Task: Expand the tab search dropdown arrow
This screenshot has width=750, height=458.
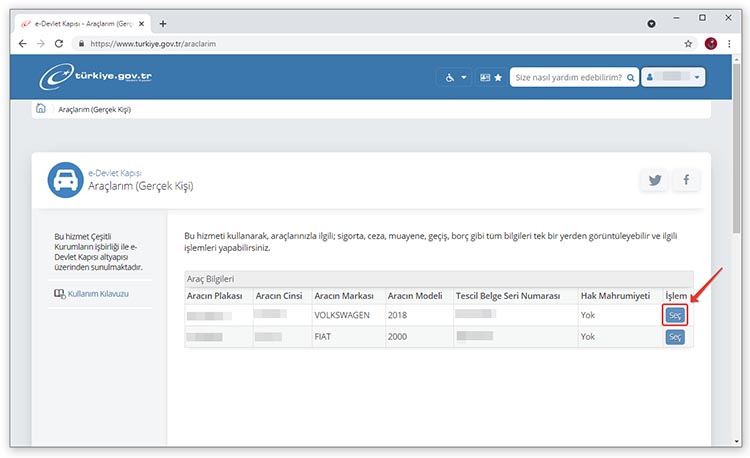Action: tap(652, 23)
